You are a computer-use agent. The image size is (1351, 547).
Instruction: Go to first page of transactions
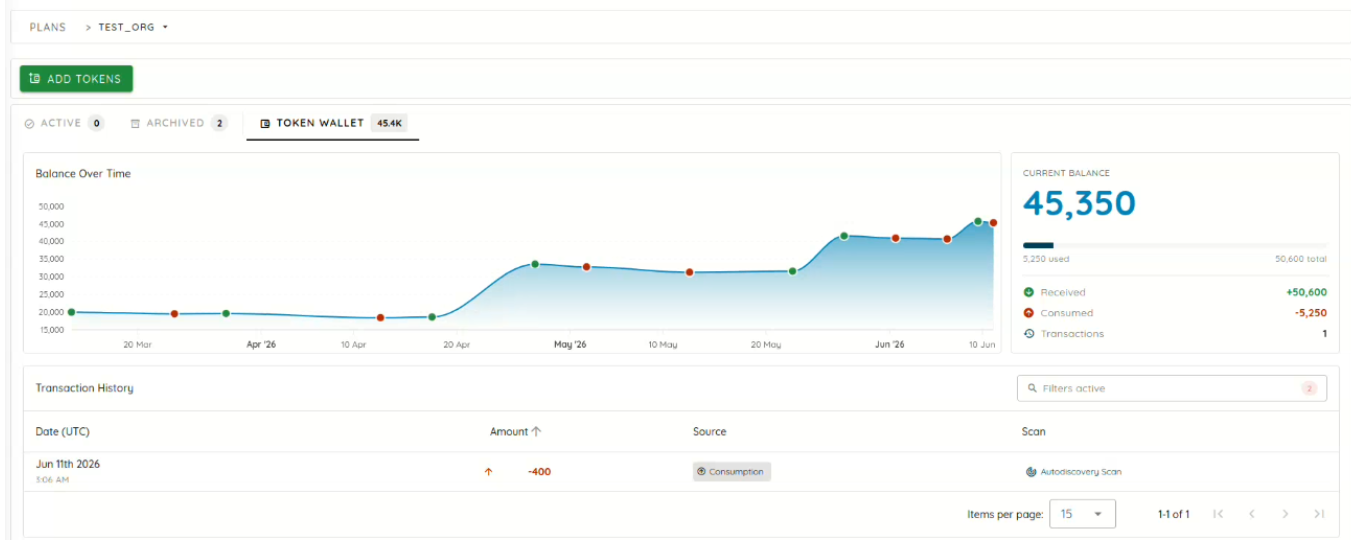(x=1218, y=514)
